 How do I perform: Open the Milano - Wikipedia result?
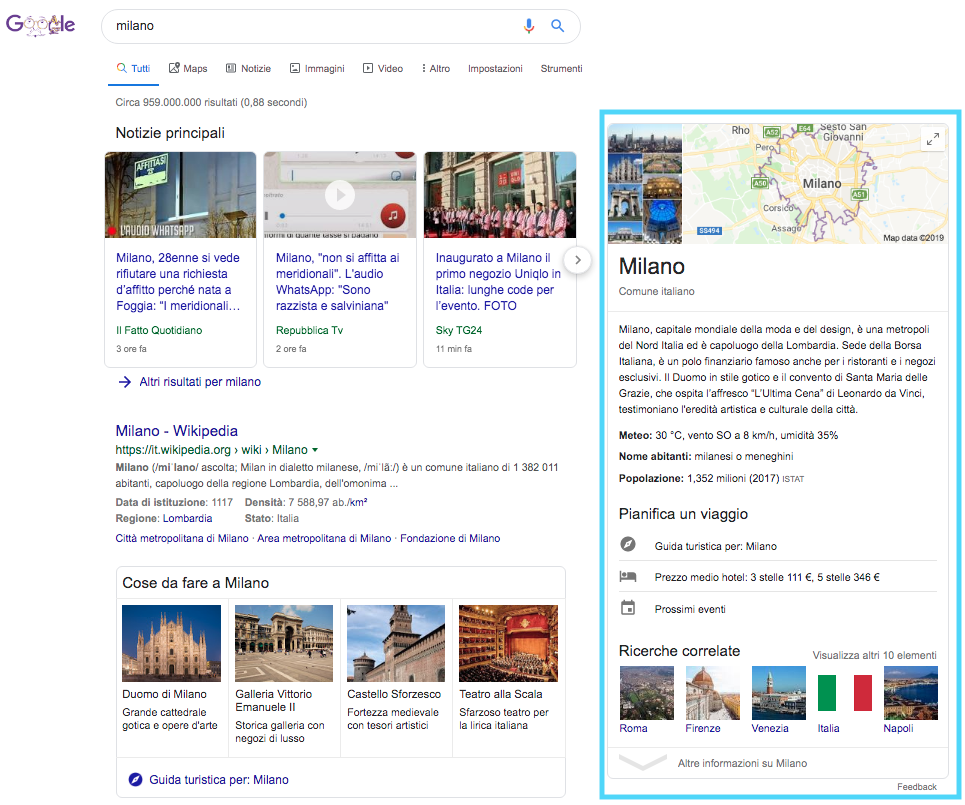pyautogui.click(x=177, y=431)
